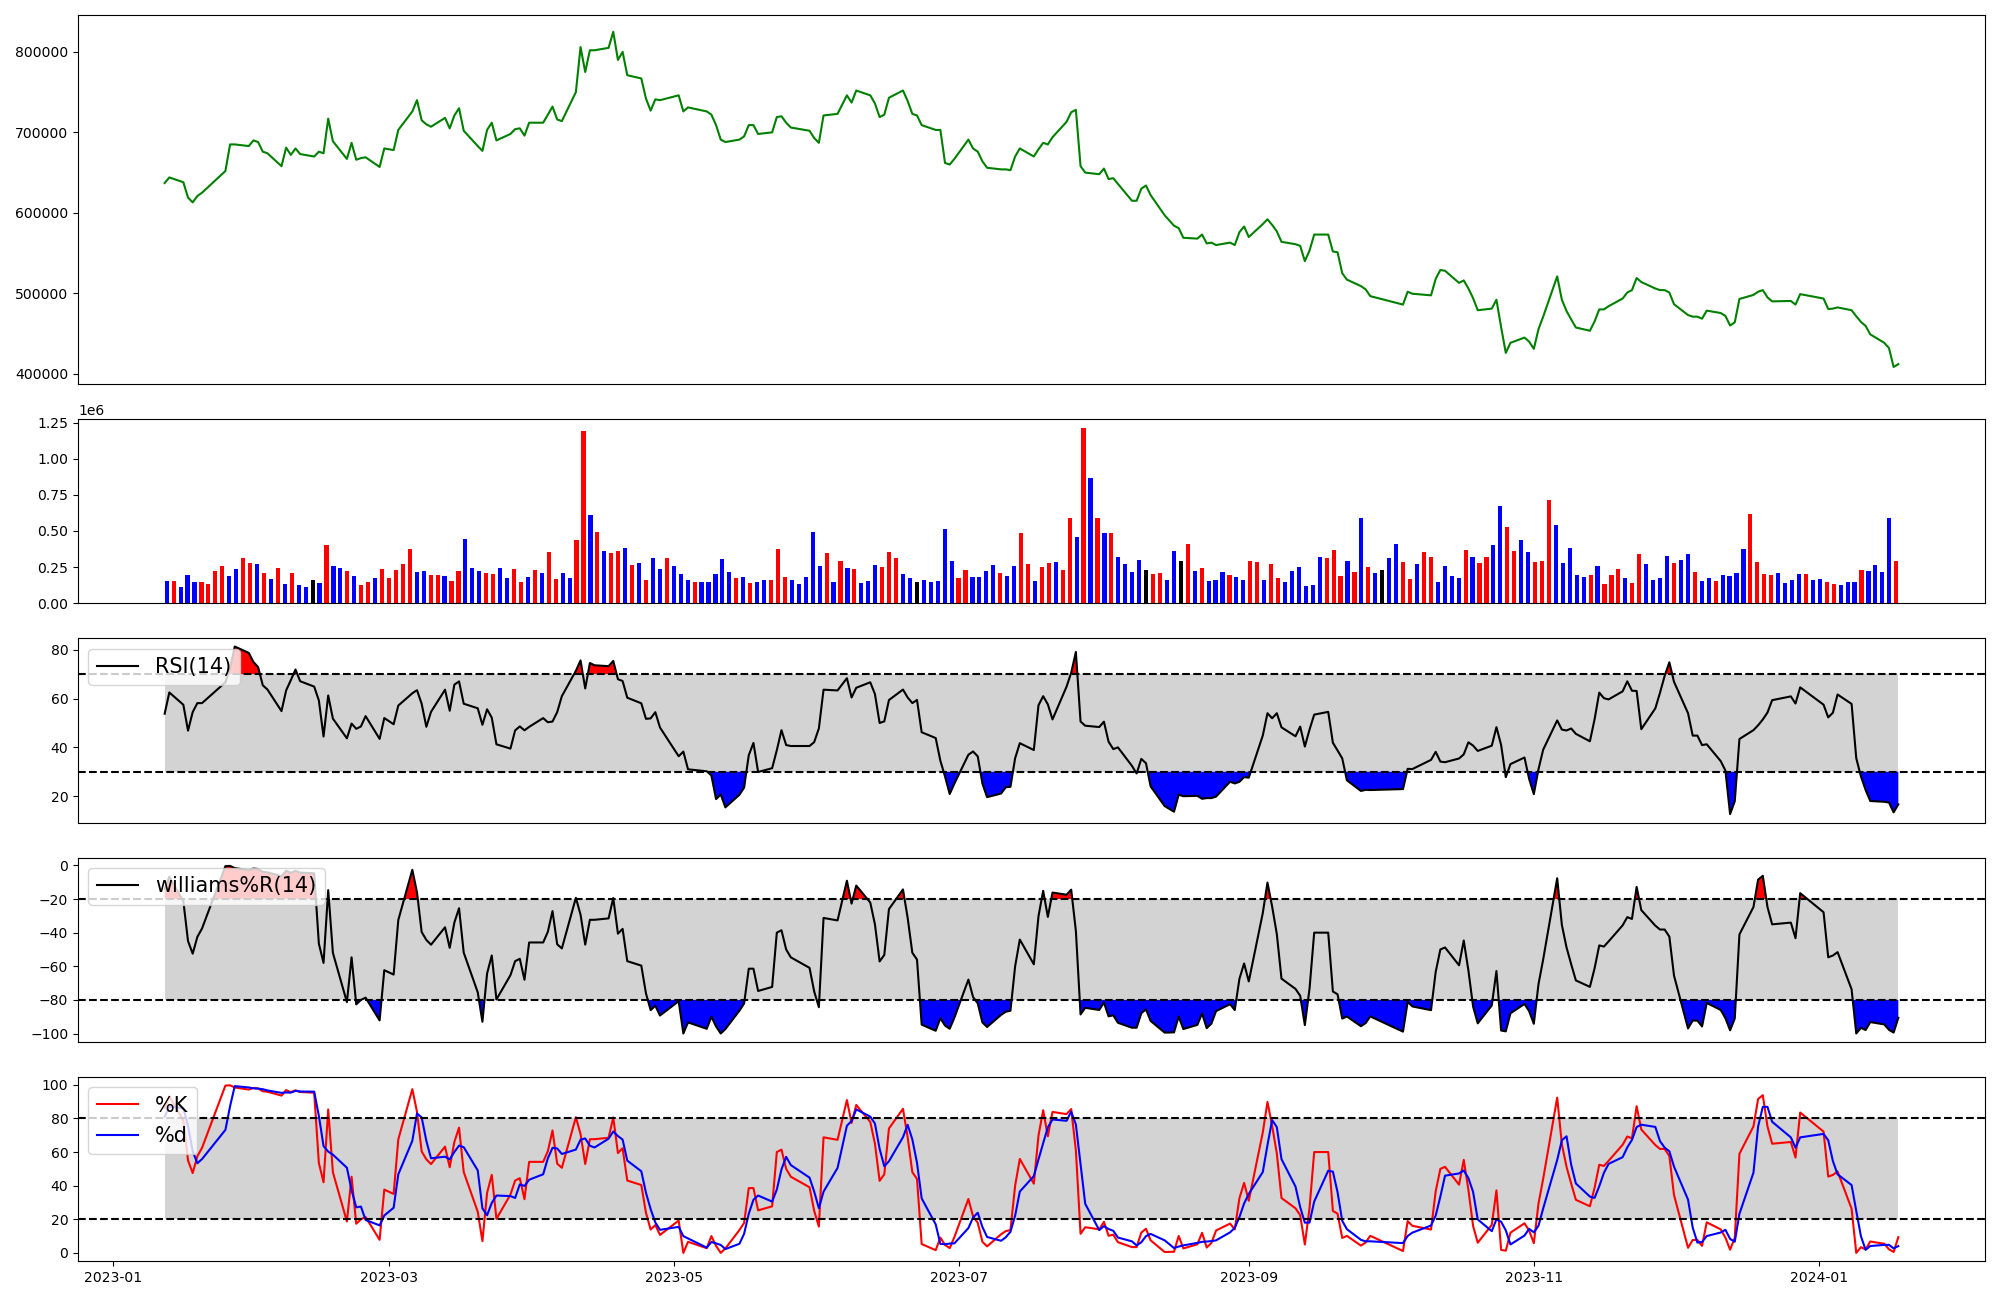Click the 800000 price axis label

(x=41, y=52)
